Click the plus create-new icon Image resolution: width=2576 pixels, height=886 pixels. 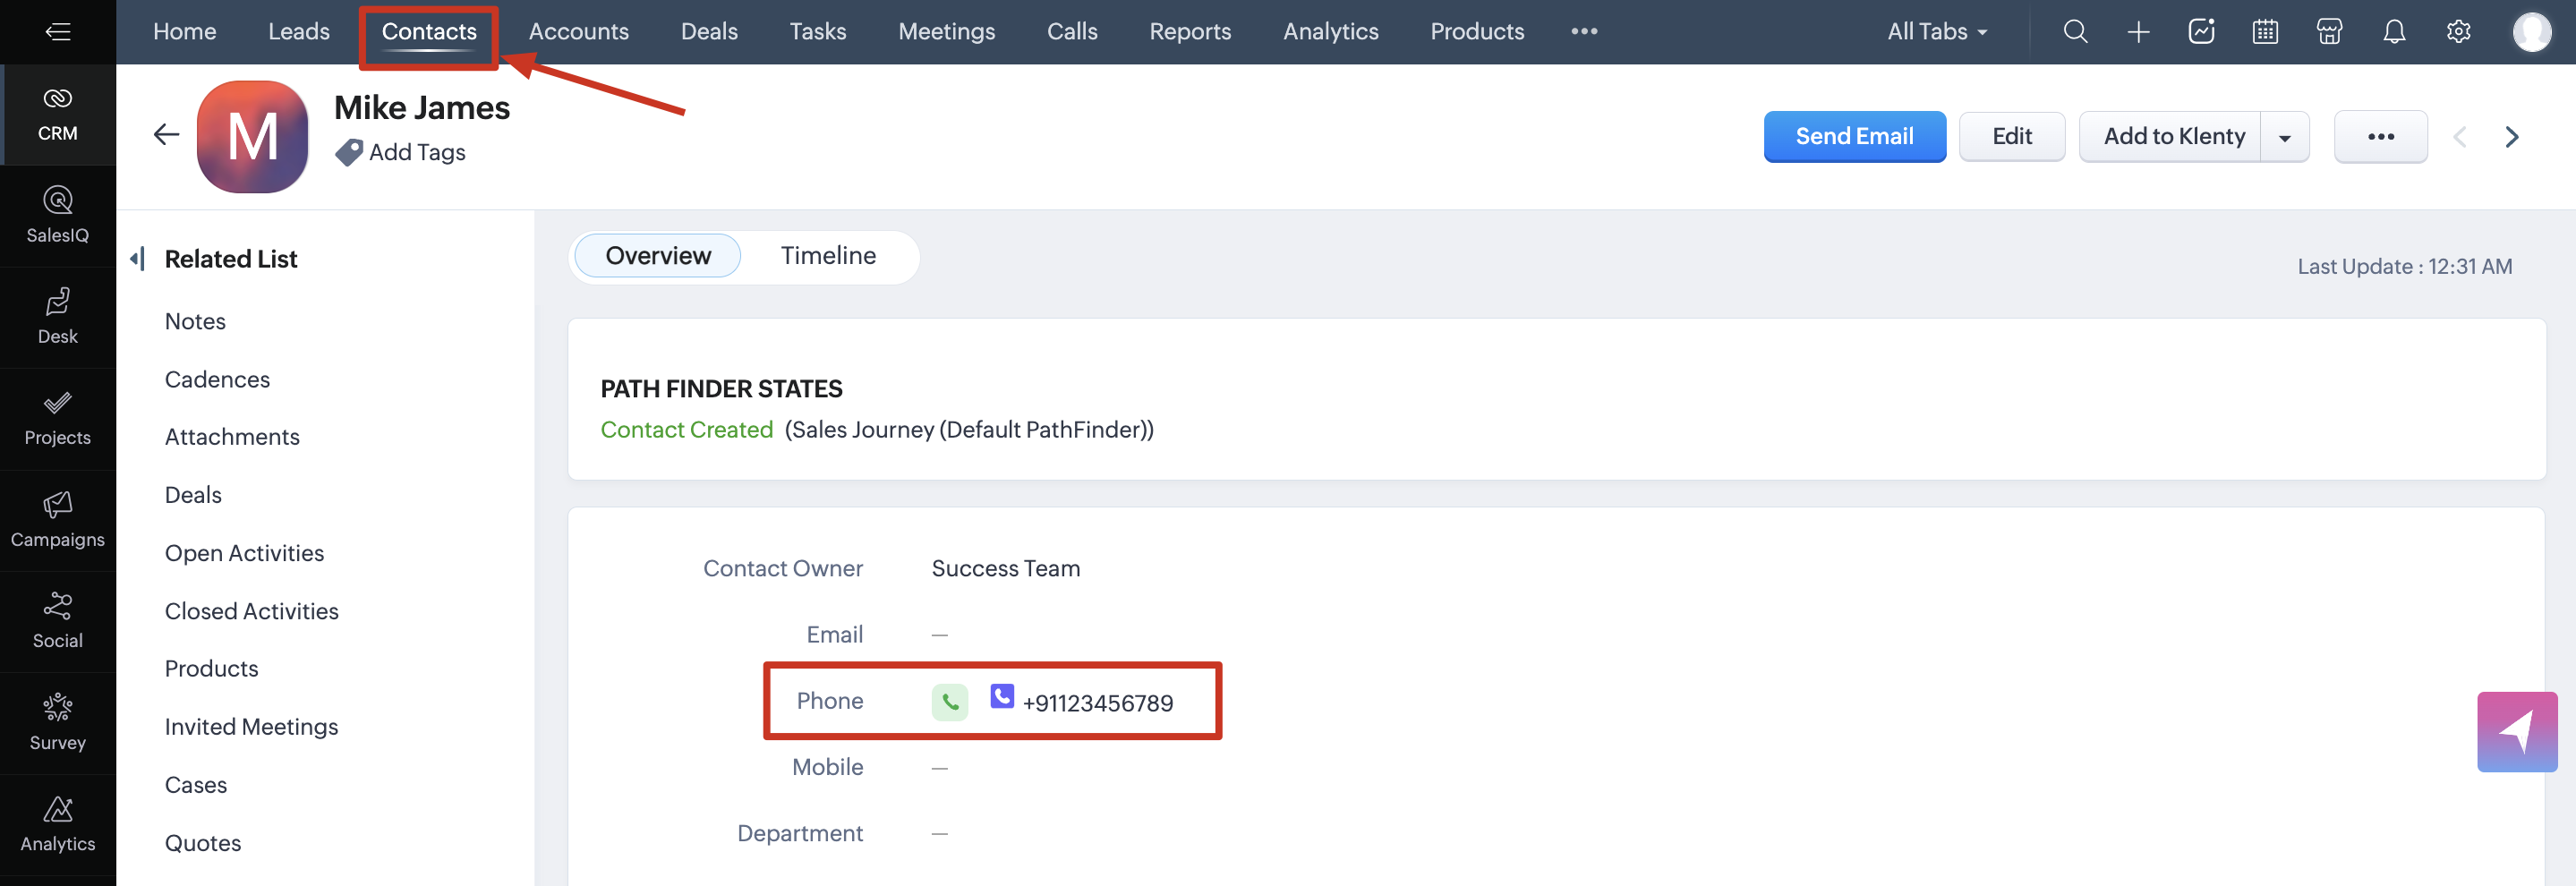point(2138,32)
